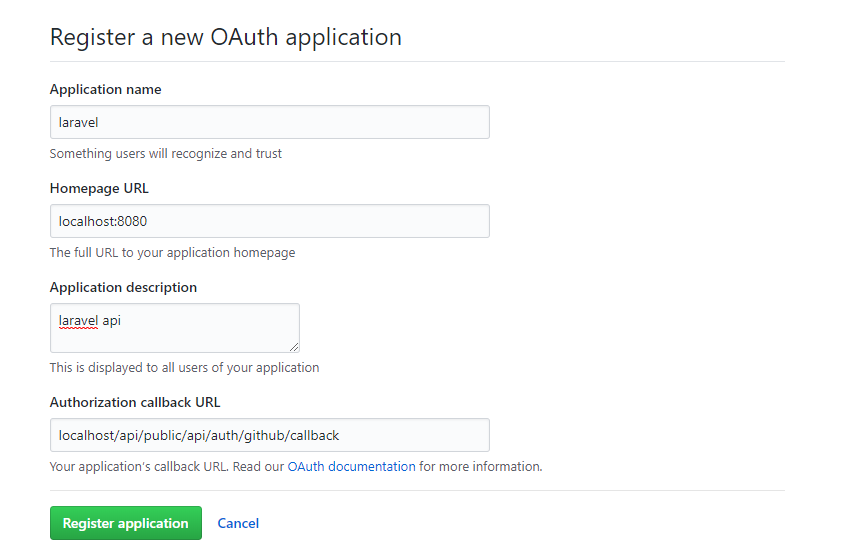Viewport: 842px width, 559px height.
Task: Click the Application name label
Action: coord(105,89)
